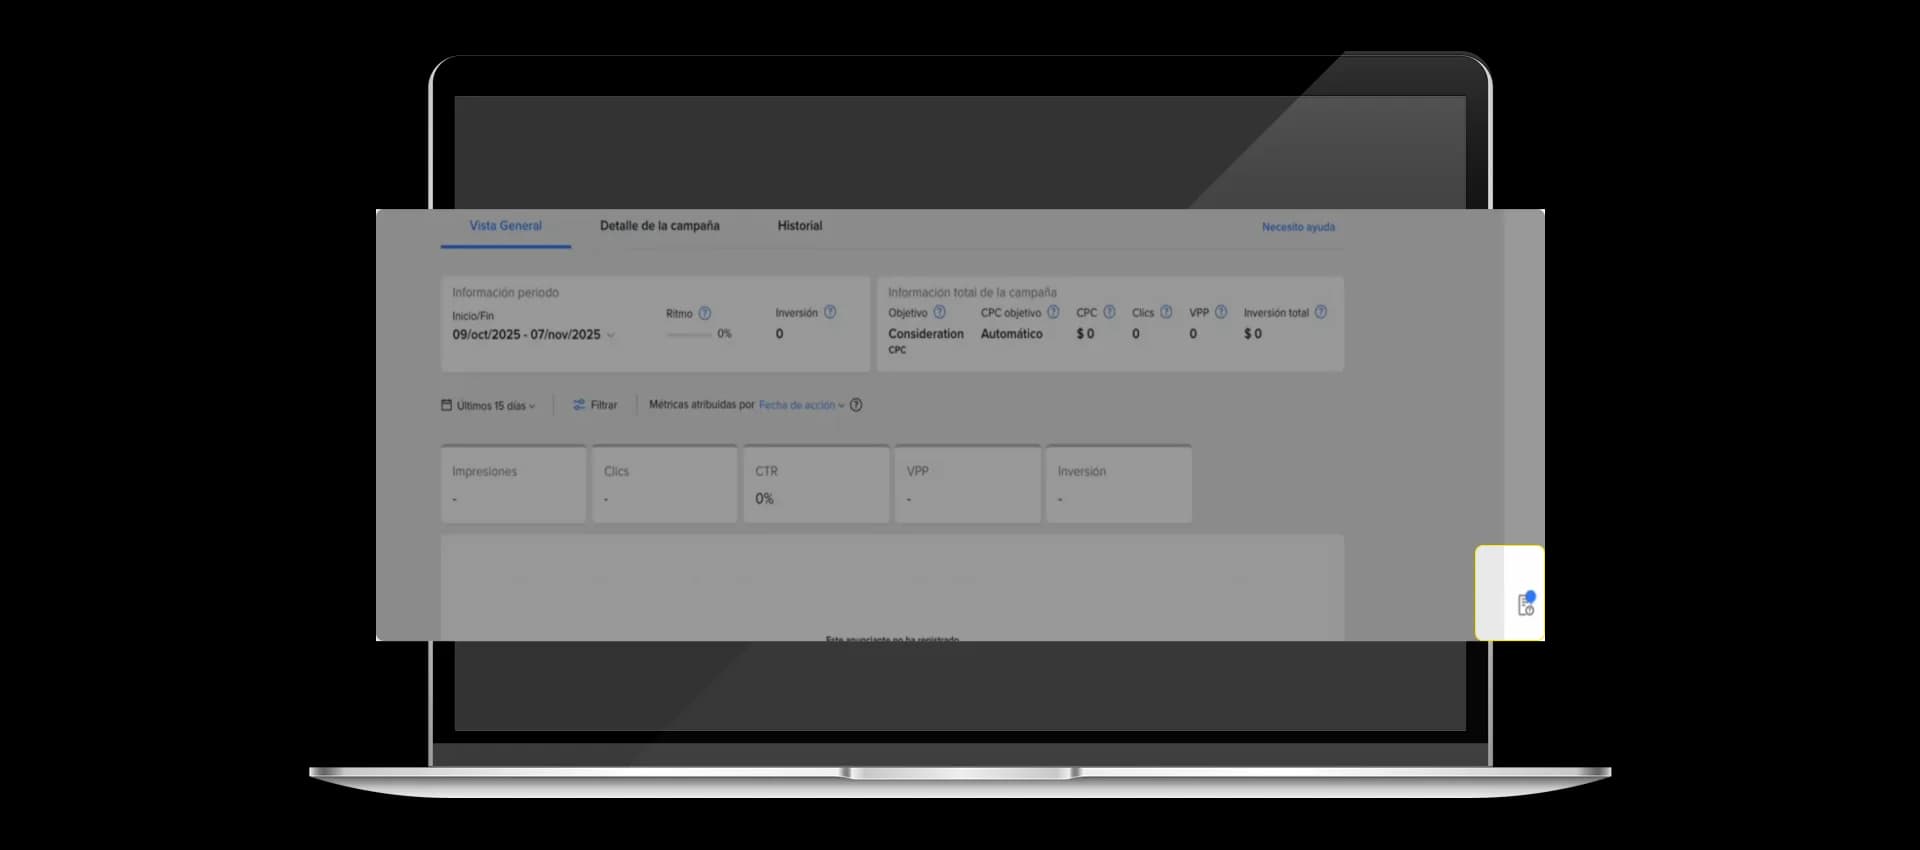This screenshot has height=850, width=1920.
Task: Click the Ritmo help question-mark icon
Action: click(x=704, y=313)
